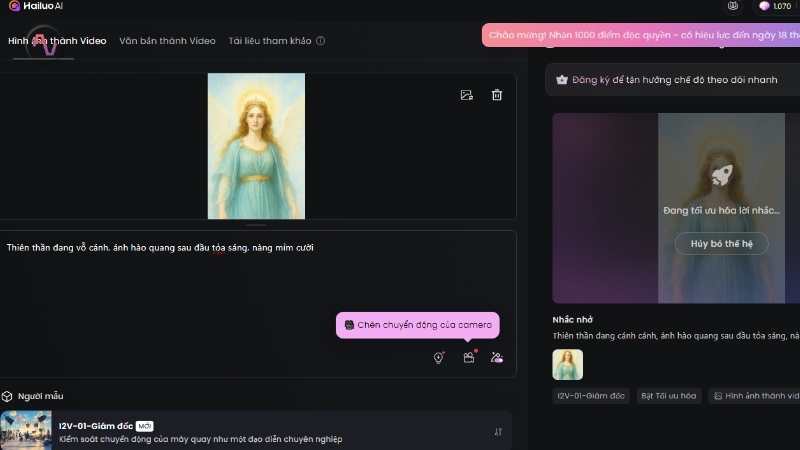Click Chèn chuyển động của camera tooltip

click(x=417, y=325)
